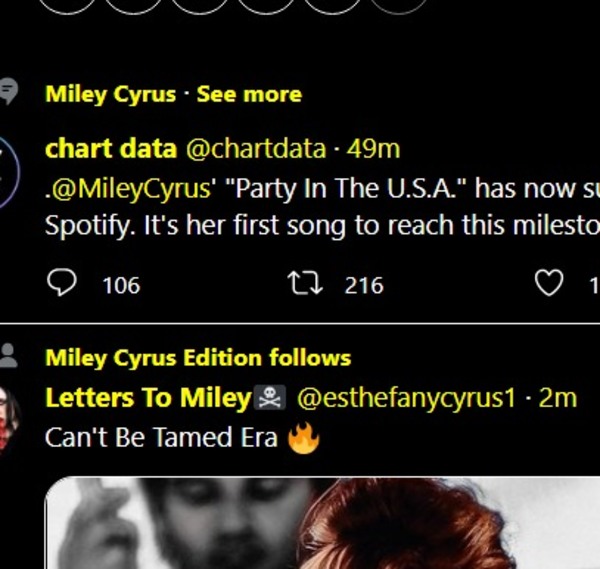Click the topic bubble icon beside Miley Cyrus
The width and height of the screenshot is (600, 569).
click(x=9, y=93)
